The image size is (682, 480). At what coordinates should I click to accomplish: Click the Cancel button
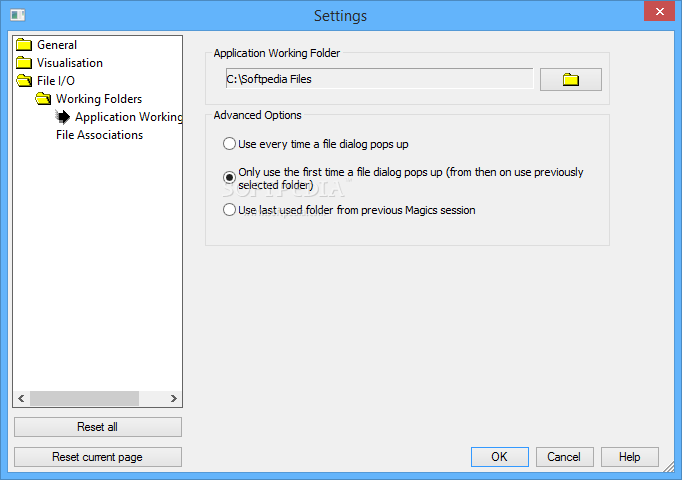(565, 457)
